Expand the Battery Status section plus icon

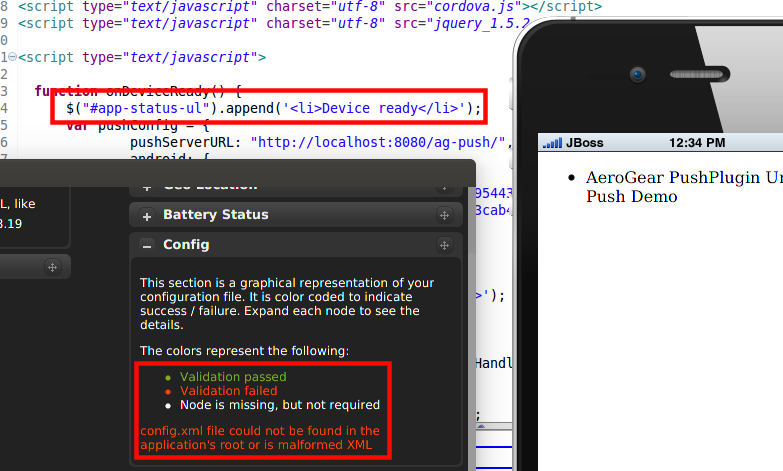pos(146,216)
